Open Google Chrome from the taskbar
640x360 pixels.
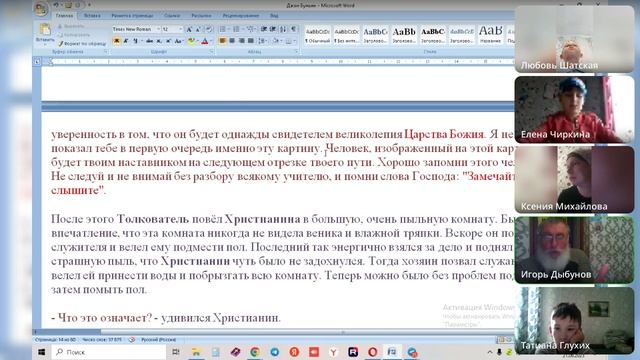pos(255,352)
